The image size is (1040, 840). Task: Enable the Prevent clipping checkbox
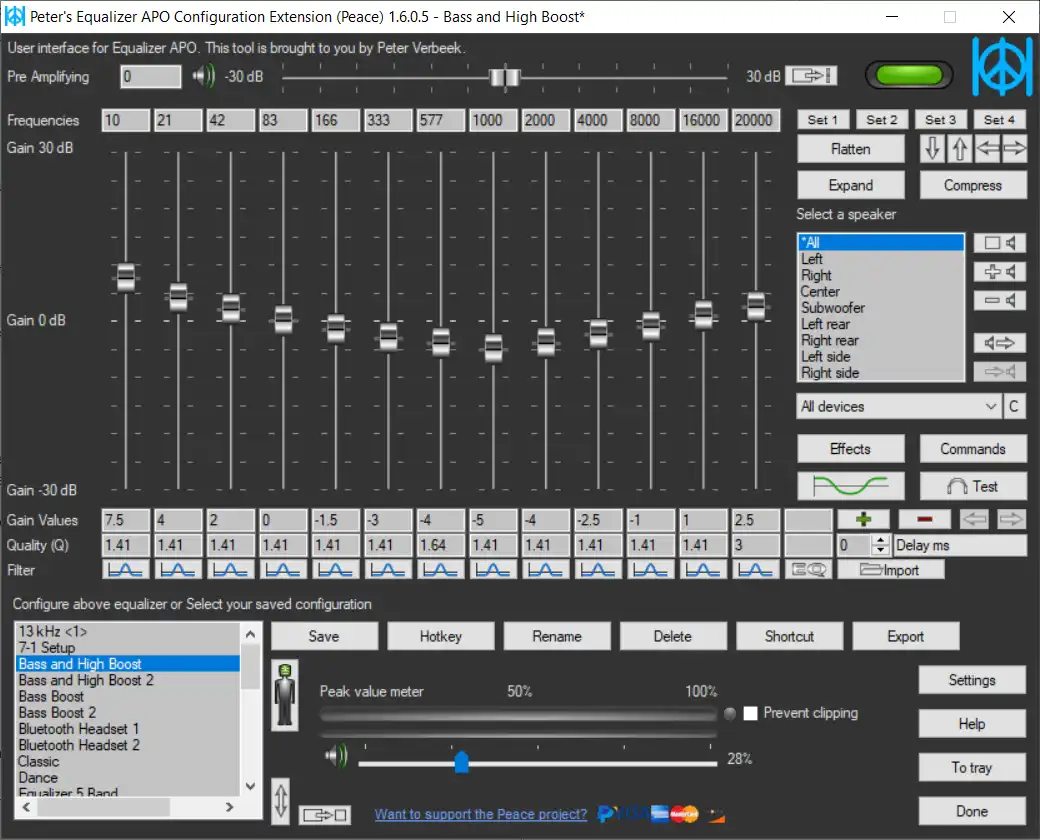(750, 713)
